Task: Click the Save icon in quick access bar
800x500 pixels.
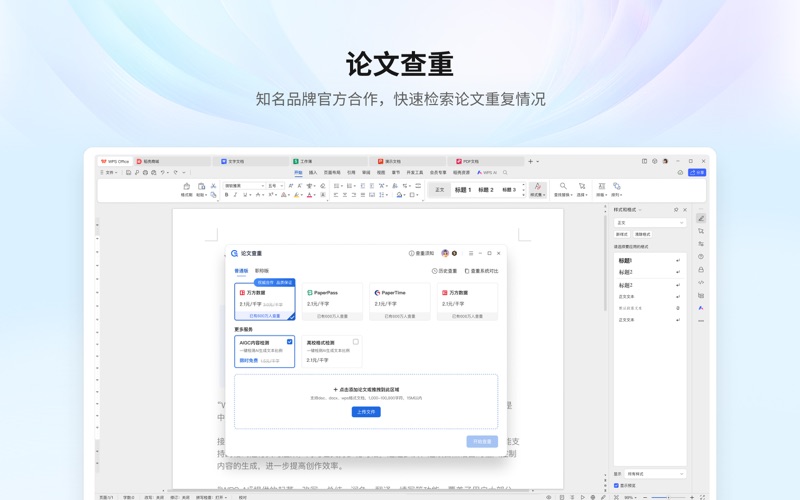Action: [129, 172]
